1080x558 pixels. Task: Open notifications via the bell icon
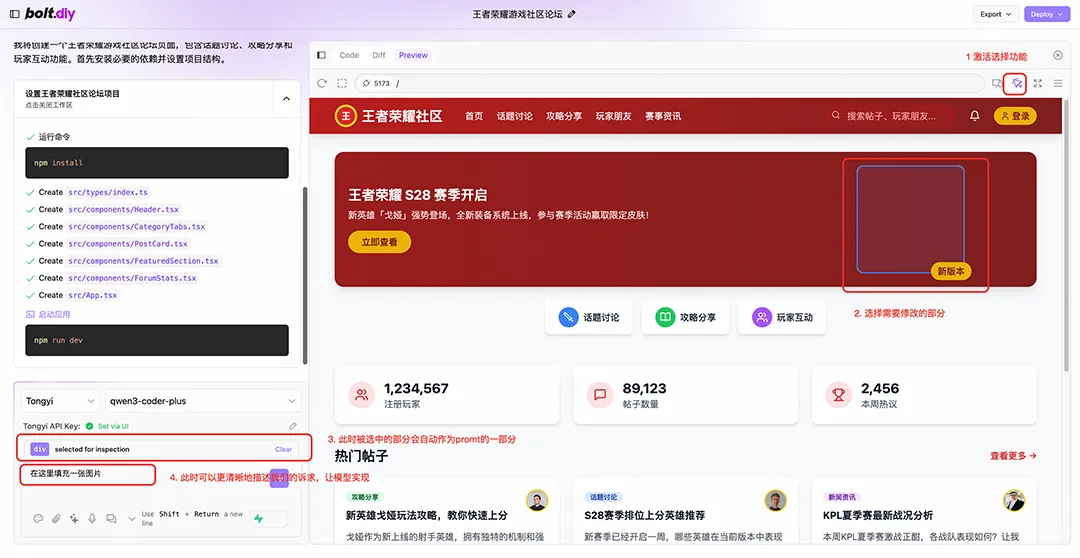coord(975,116)
